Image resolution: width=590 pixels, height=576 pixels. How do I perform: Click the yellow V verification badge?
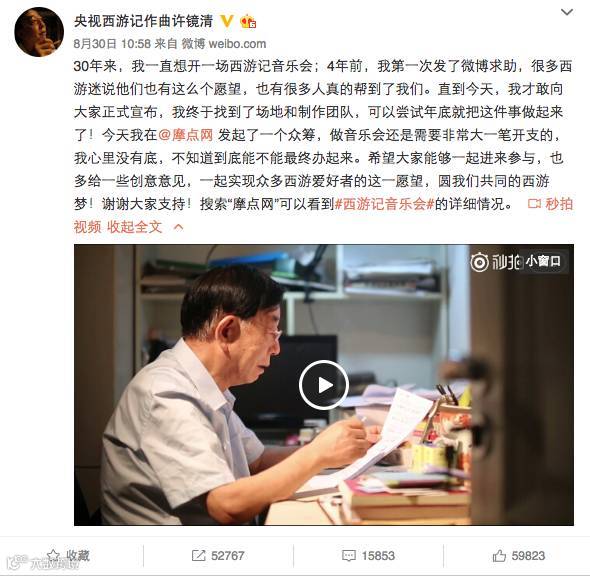point(227,21)
